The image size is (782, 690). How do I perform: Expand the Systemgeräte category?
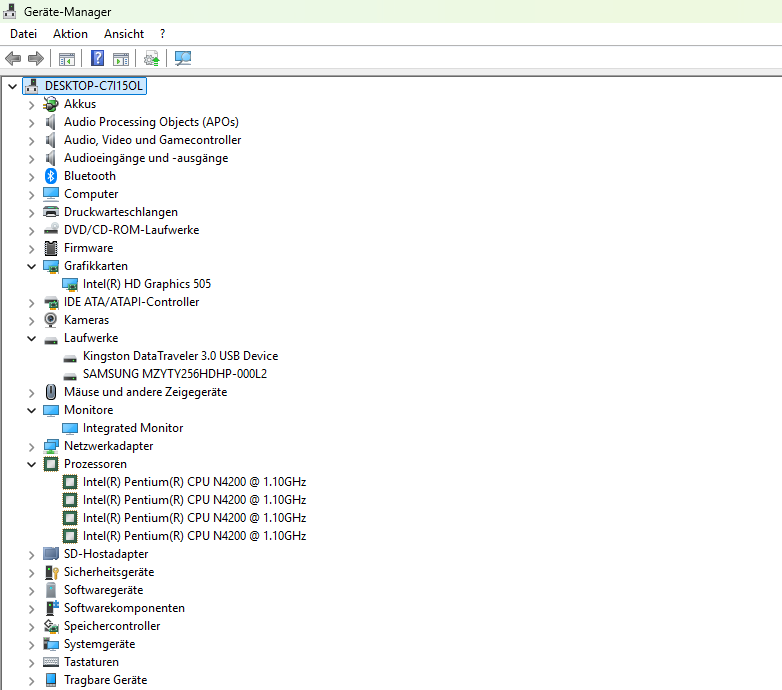[31, 645]
